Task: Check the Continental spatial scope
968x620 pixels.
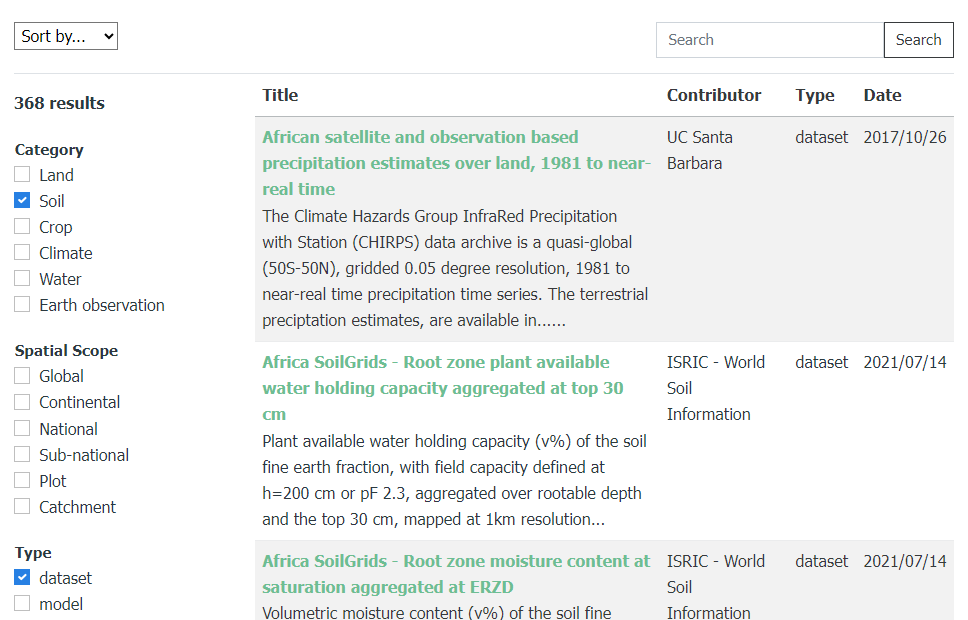Action: [22, 402]
